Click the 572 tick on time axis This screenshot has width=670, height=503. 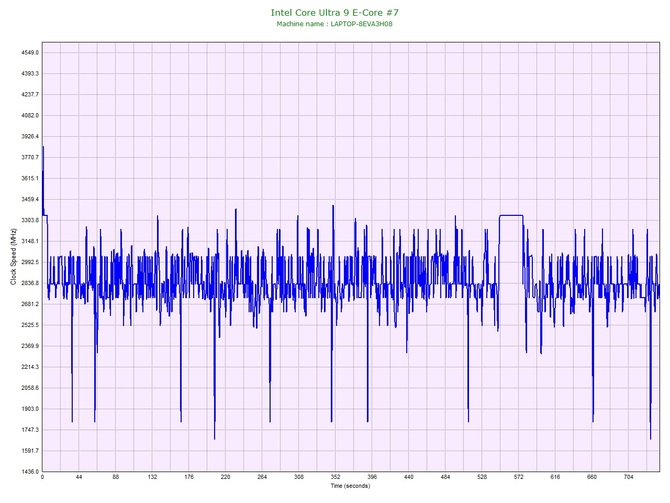point(519,477)
